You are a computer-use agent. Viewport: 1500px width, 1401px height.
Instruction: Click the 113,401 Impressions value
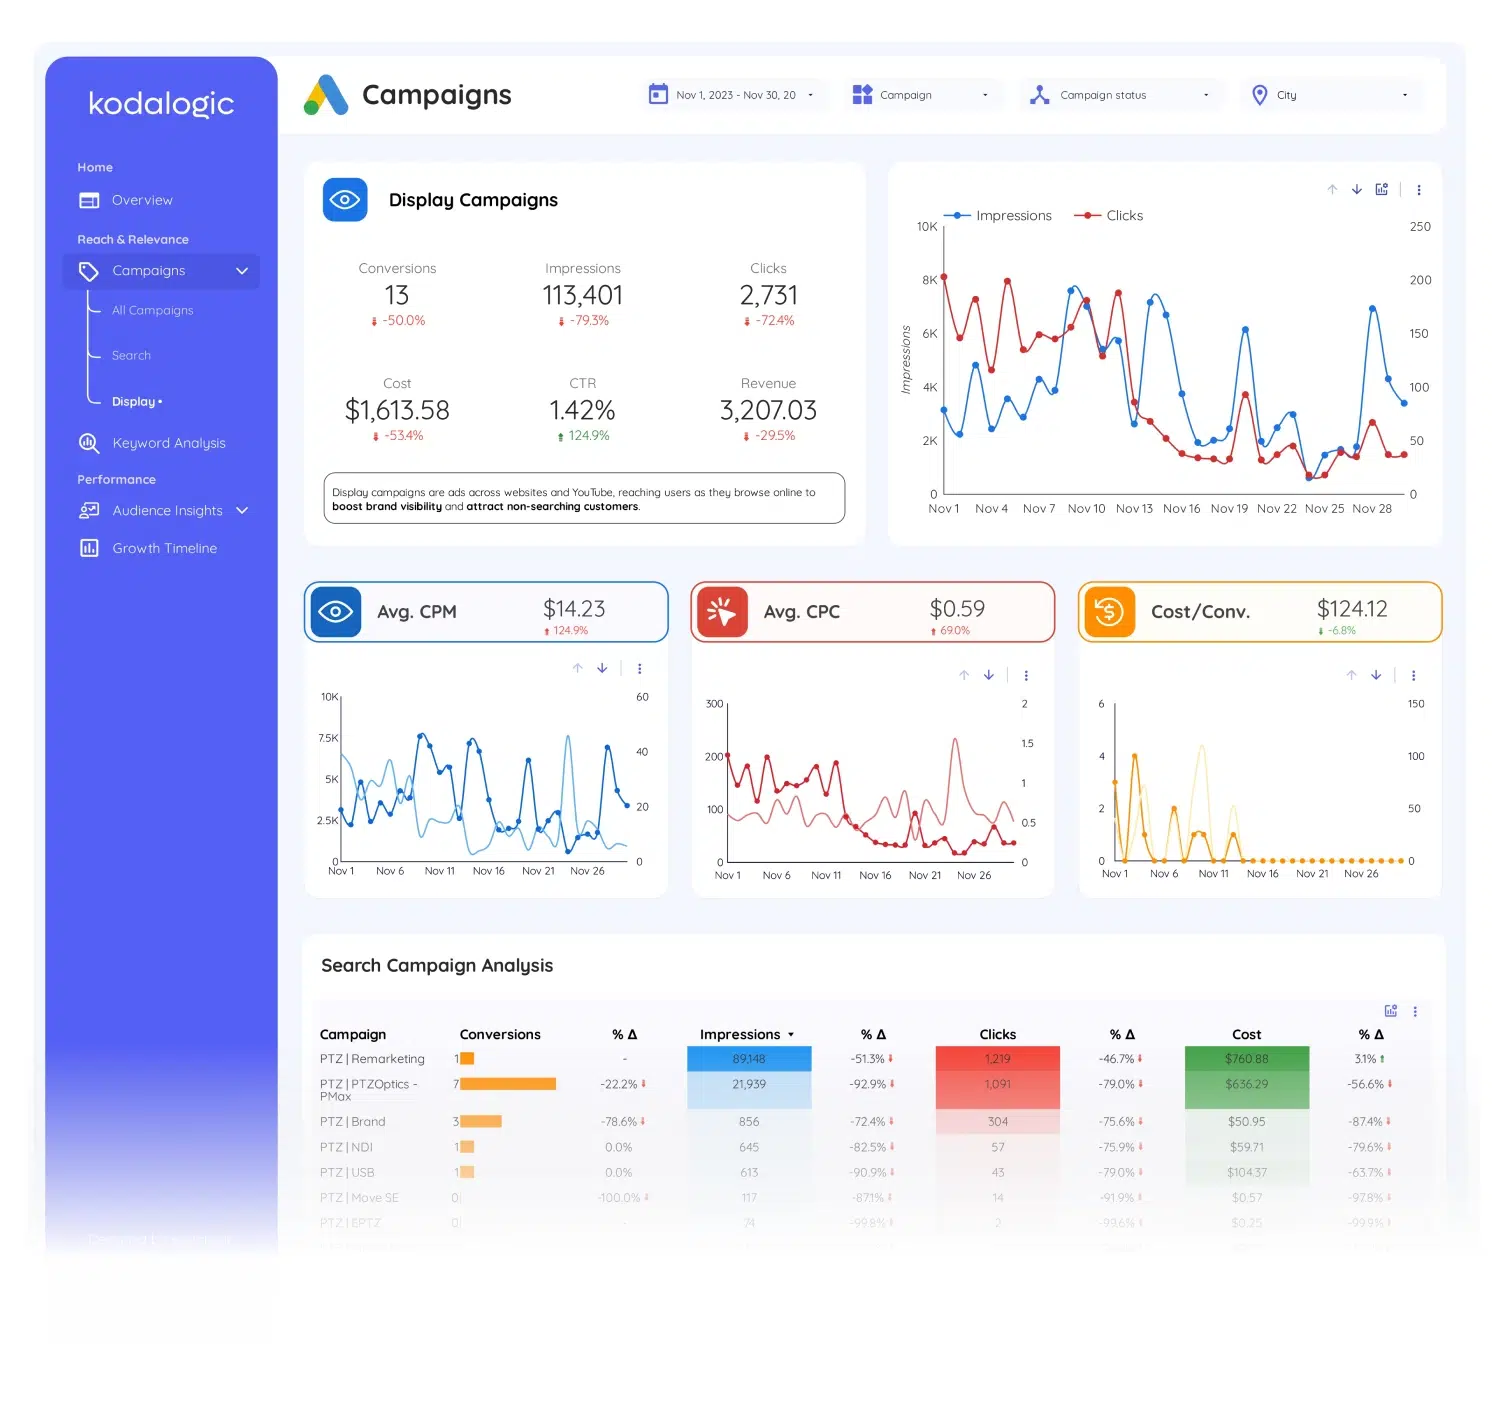pos(583,295)
